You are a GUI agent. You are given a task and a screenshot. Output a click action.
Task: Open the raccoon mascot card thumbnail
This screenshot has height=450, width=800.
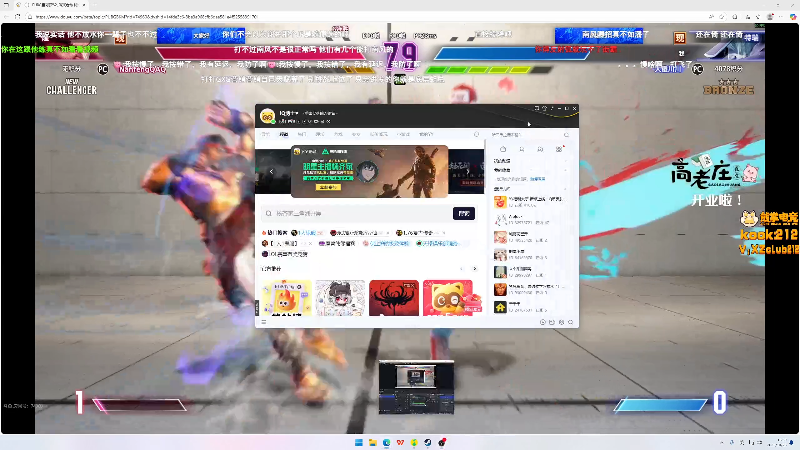(448, 298)
